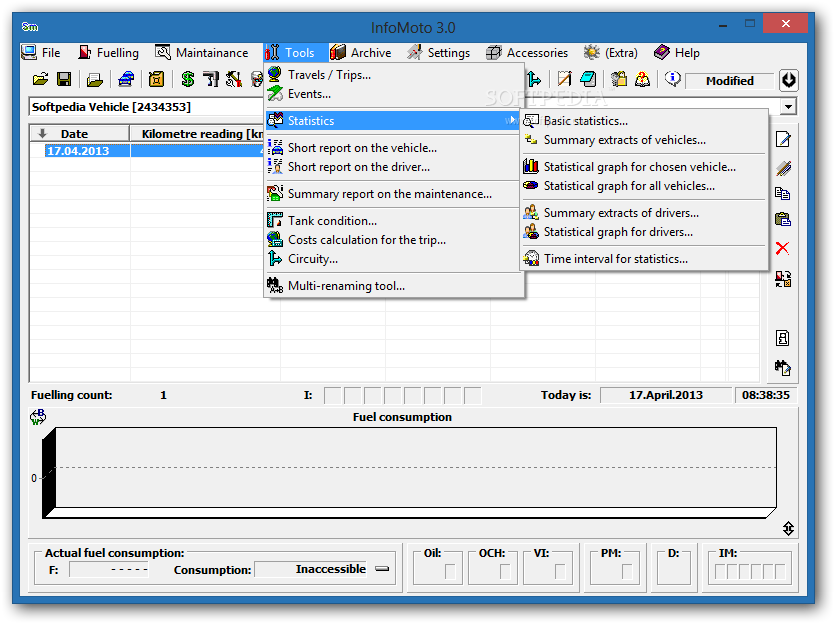Image resolution: width=835 pixels, height=624 pixels.
Task: Click the fuel pump swap sidebar icon
Action: [x=783, y=279]
